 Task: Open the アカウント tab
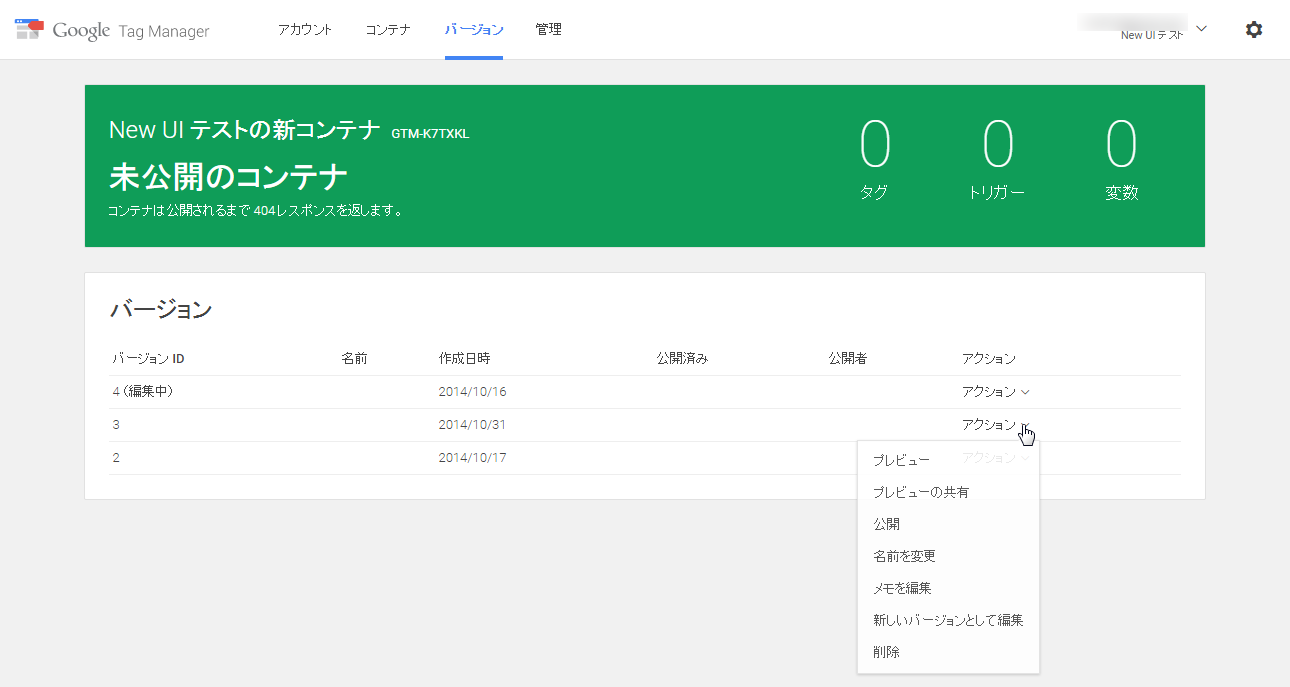click(x=305, y=30)
